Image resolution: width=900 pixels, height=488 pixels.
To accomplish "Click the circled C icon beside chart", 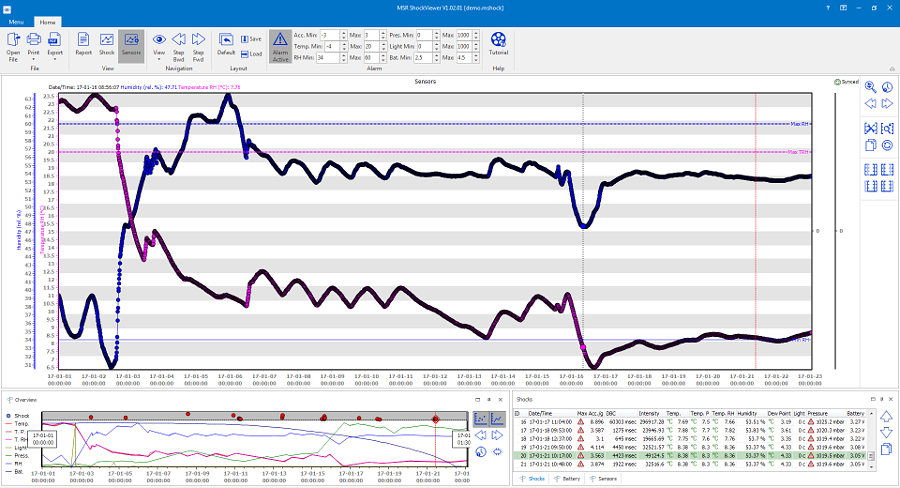I will [x=887, y=145].
